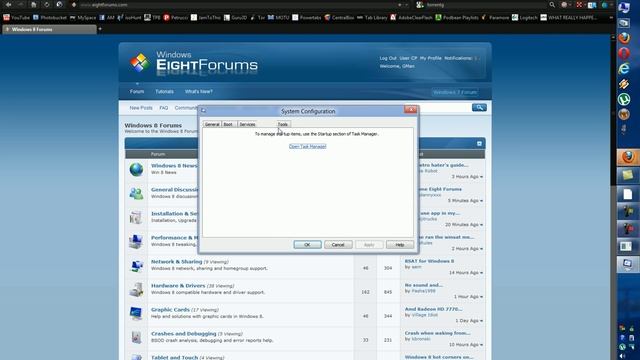640x360 pixels.
Task: Click the Windows 7 Forum button
Action: tap(455, 92)
